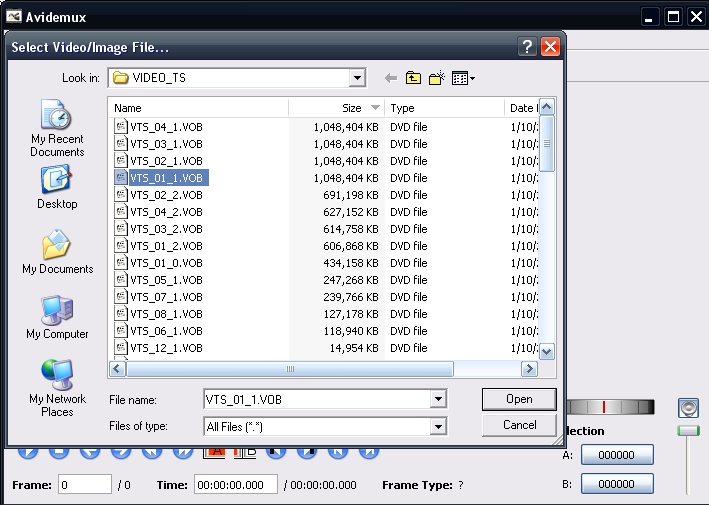This screenshot has height=505, width=709.
Task: Click the VTS_04_2.VOB file icon
Action: pyautogui.click(x=121, y=212)
